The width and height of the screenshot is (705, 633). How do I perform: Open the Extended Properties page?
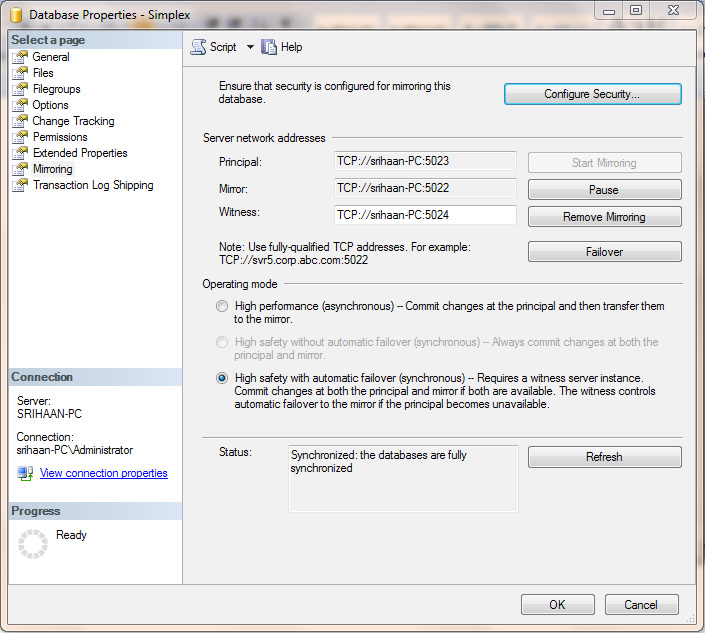point(80,153)
